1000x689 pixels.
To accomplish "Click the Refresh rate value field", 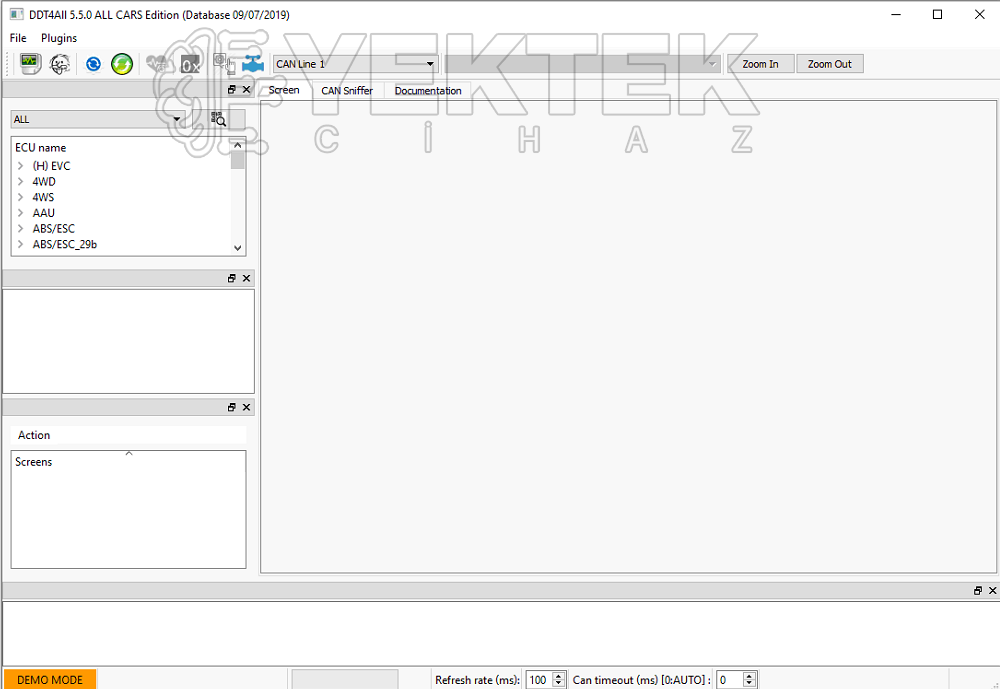I will pyautogui.click(x=540, y=680).
